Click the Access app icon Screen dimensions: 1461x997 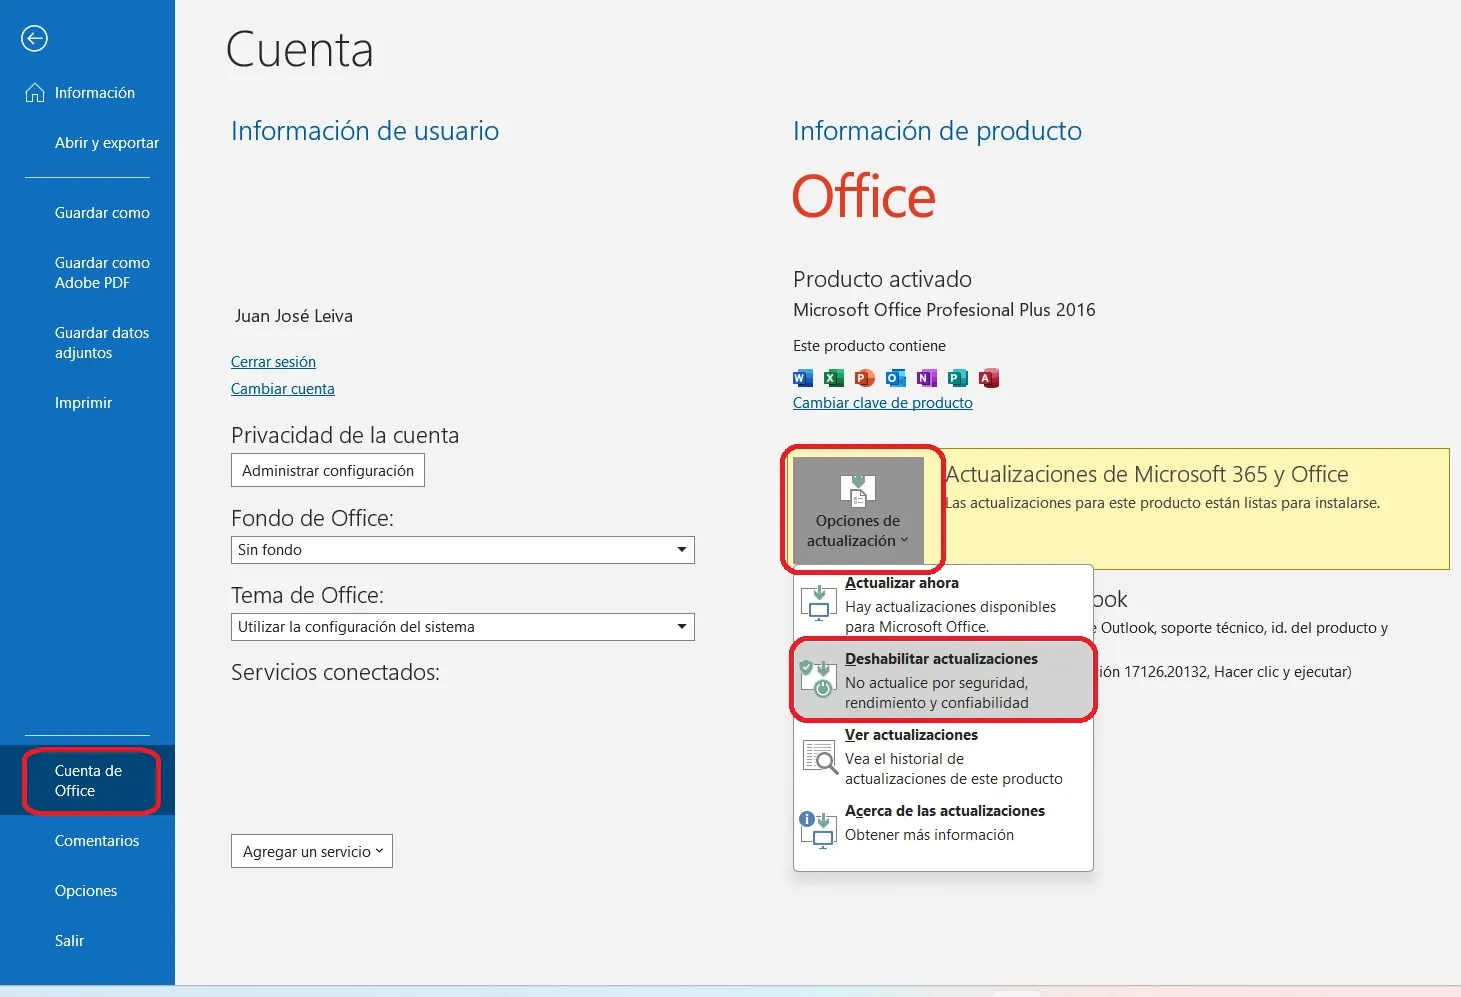pyautogui.click(x=989, y=378)
